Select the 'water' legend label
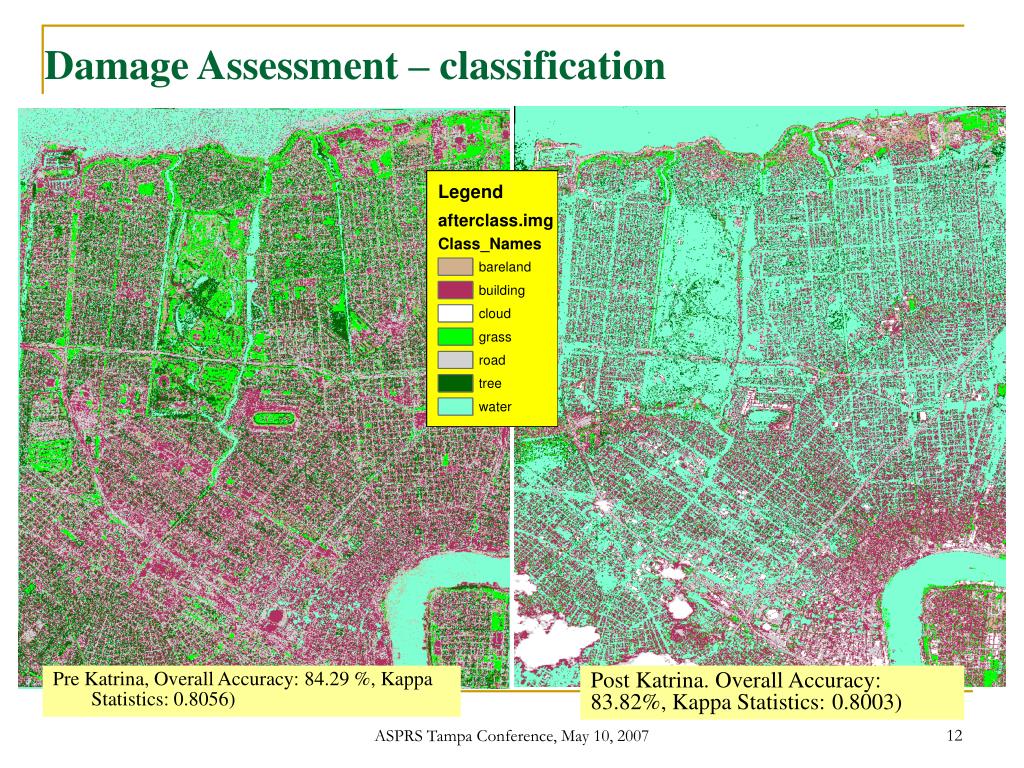 coord(494,406)
